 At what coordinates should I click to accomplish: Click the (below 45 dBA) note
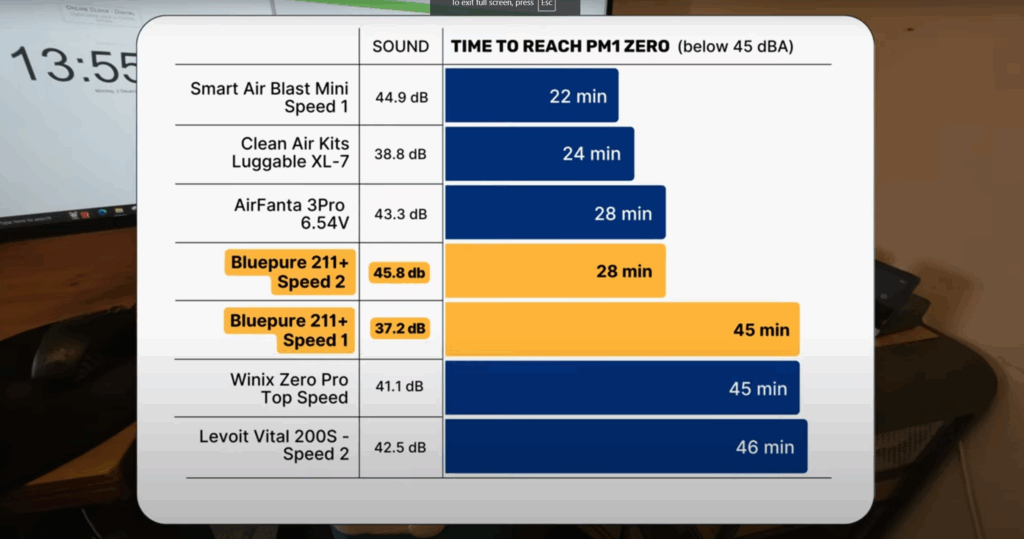tap(735, 46)
